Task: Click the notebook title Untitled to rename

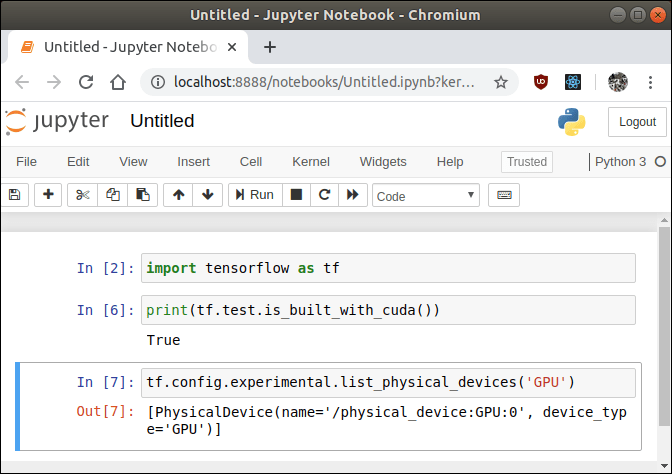Action: tap(162, 121)
